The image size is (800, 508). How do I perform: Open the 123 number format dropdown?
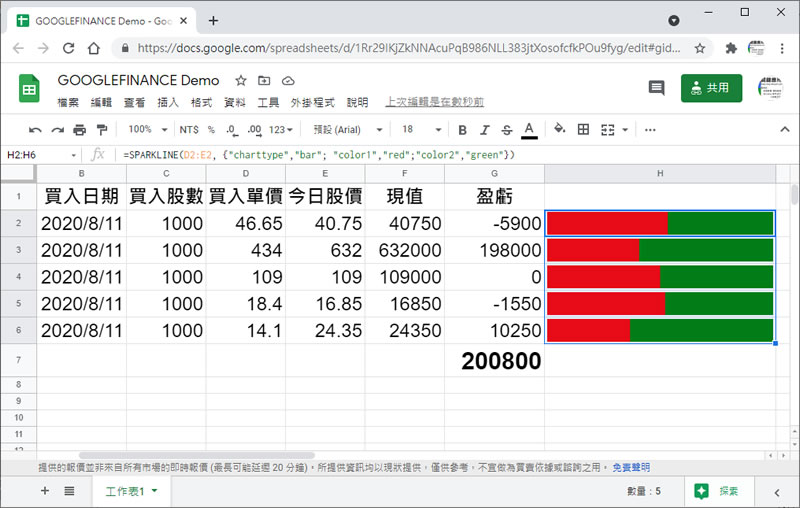[x=281, y=130]
